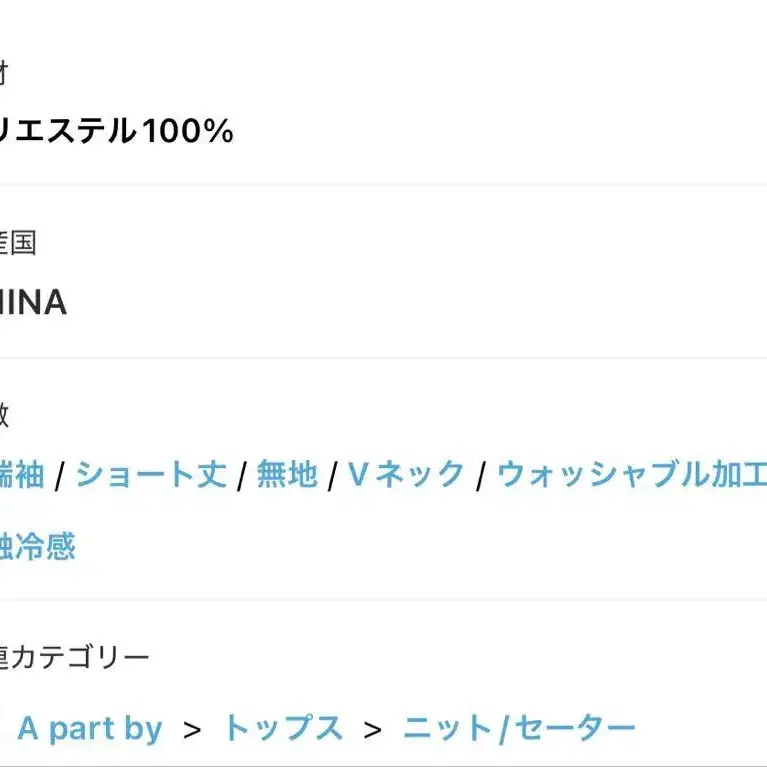767x767 pixels.
Task: Open the Vネック tag link
Action: coord(406,474)
